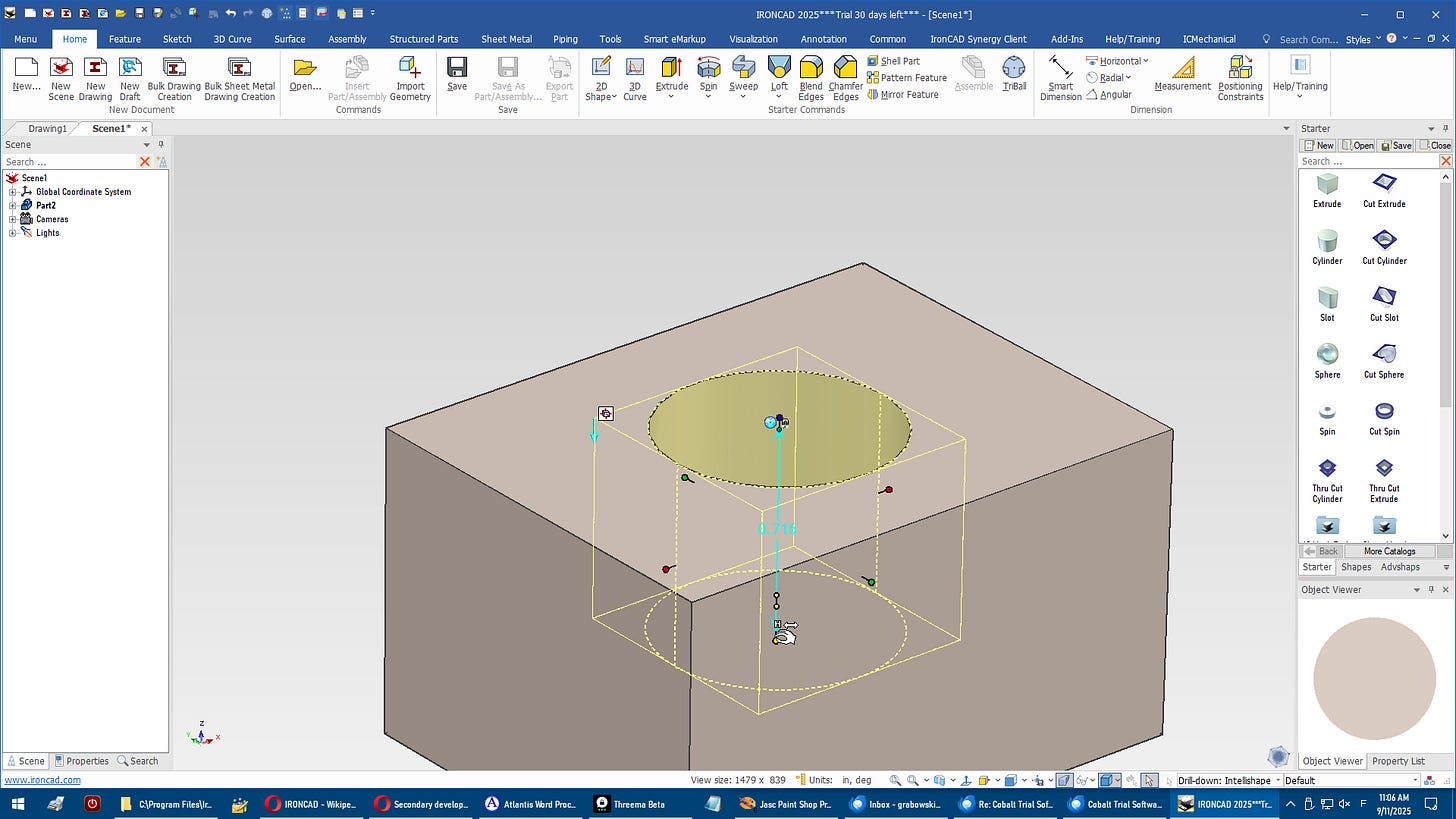Pin the Scene panel
The width and height of the screenshot is (1456, 819).
coord(161,144)
